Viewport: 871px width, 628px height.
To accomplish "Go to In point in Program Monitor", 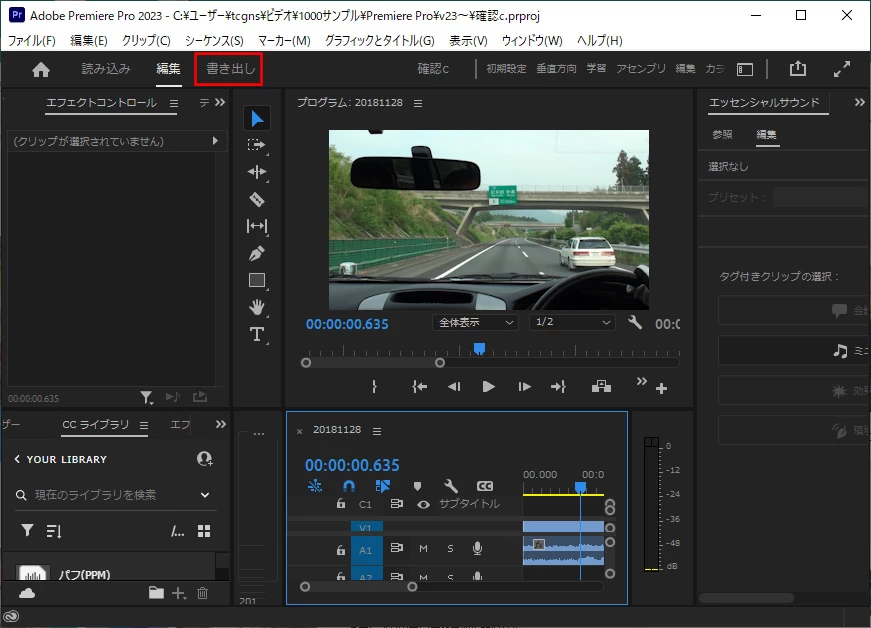I will 420,386.
